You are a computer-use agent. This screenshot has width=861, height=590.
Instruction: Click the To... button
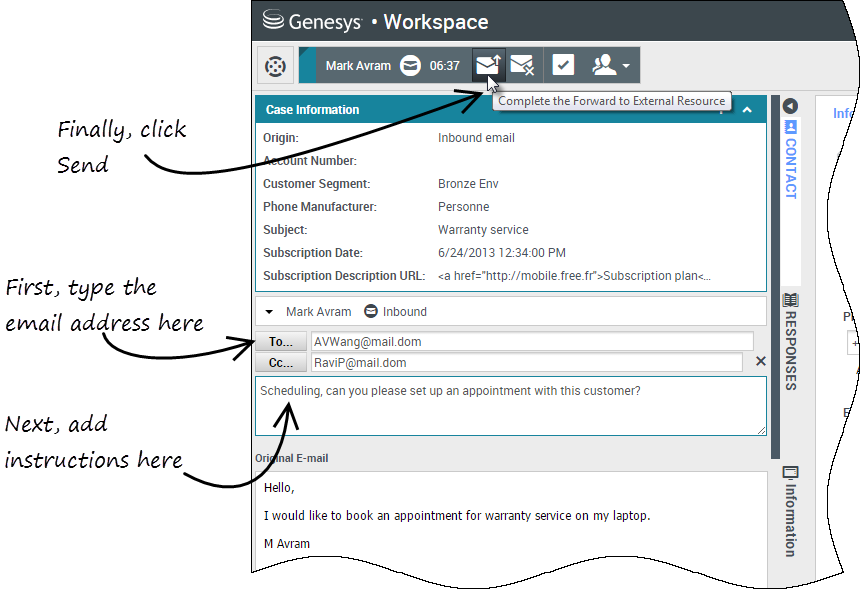click(x=281, y=342)
